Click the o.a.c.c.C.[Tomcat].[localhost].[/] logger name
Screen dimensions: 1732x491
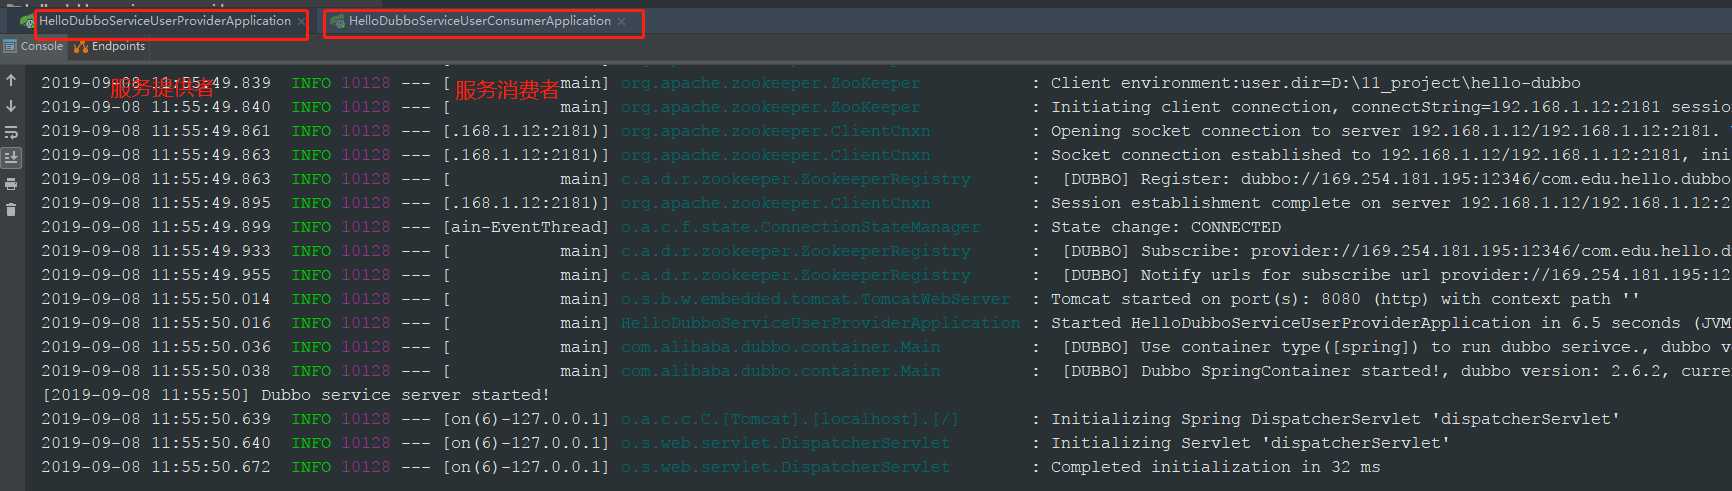pos(789,419)
